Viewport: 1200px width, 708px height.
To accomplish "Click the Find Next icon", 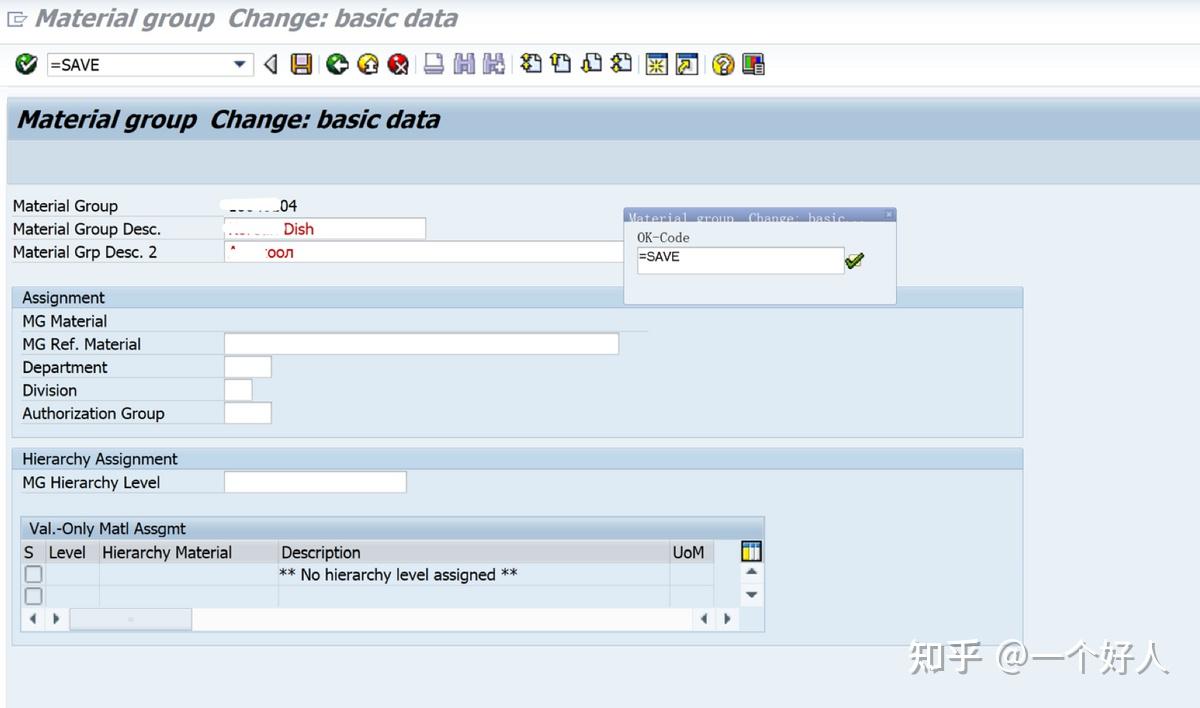I will coord(492,64).
